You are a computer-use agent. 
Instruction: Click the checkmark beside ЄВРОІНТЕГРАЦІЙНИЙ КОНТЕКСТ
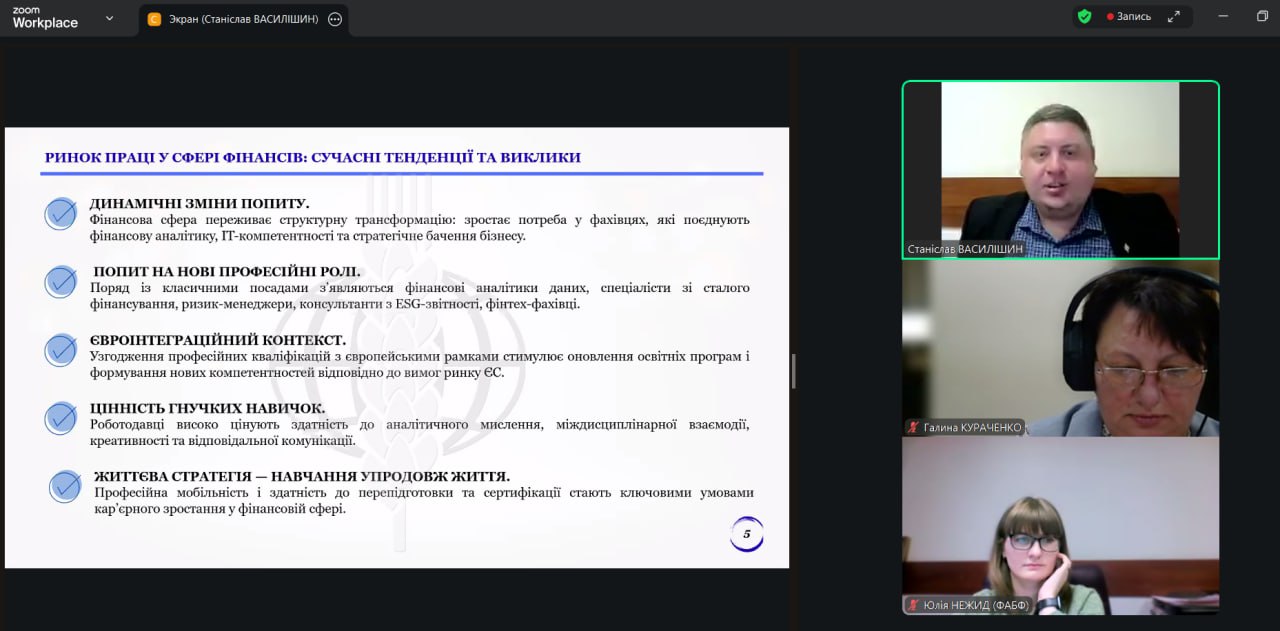click(x=61, y=350)
